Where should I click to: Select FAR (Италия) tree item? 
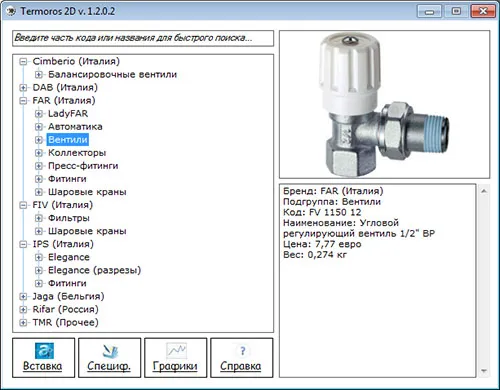pos(64,101)
